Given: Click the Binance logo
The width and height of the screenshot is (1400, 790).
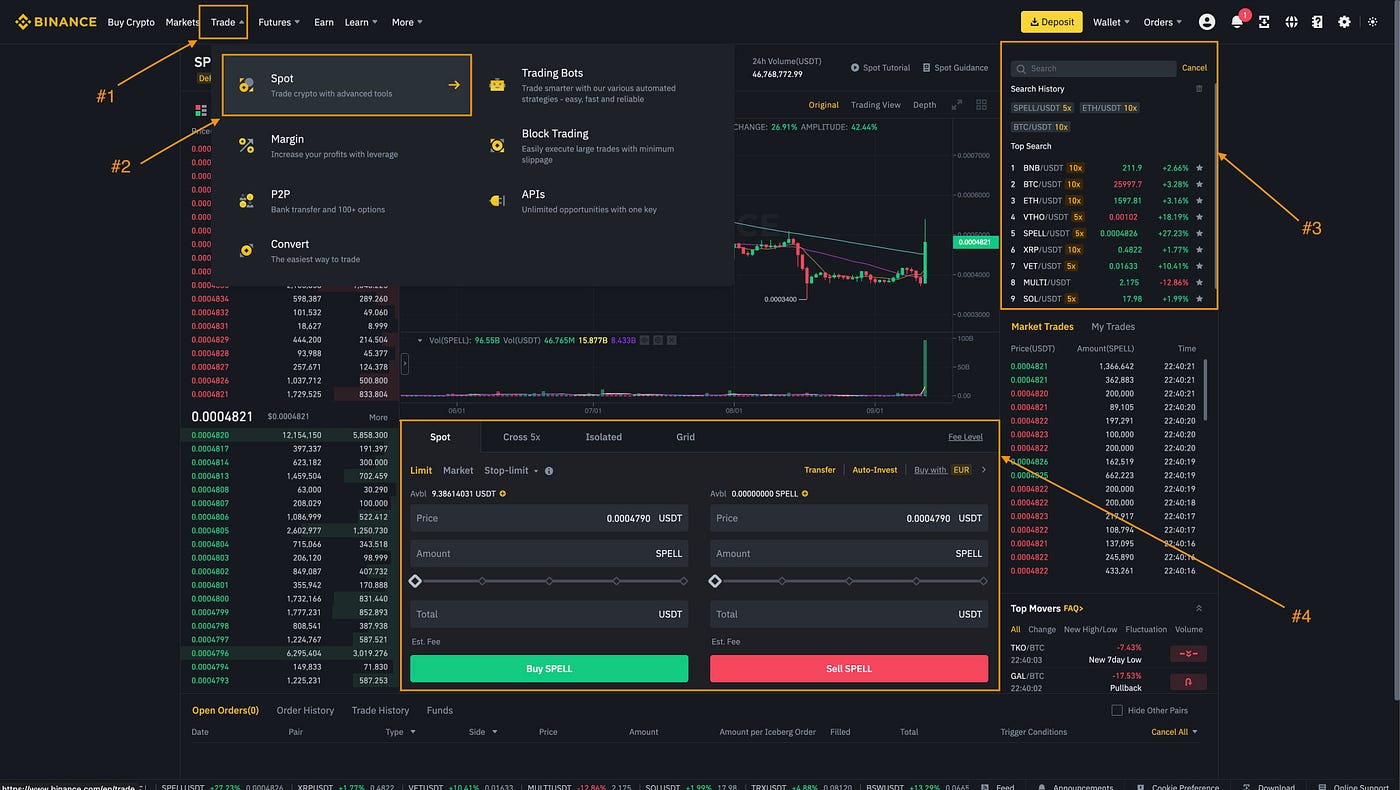Looking at the screenshot, I should pyautogui.click(x=55, y=22).
